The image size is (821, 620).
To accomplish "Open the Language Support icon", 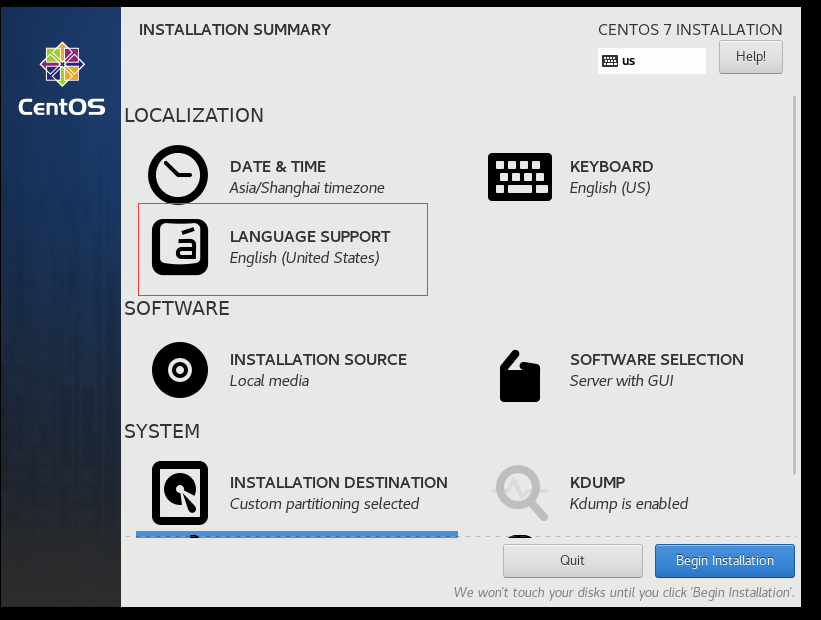I will (180, 247).
